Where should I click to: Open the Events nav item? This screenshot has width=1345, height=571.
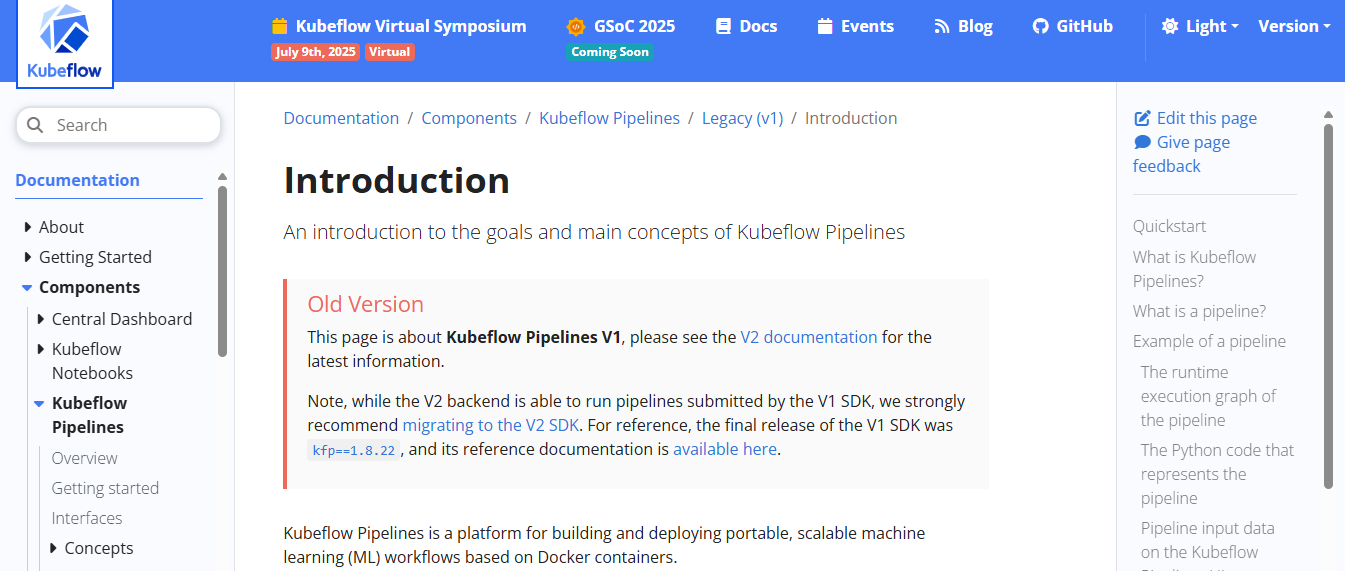[855, 27]
